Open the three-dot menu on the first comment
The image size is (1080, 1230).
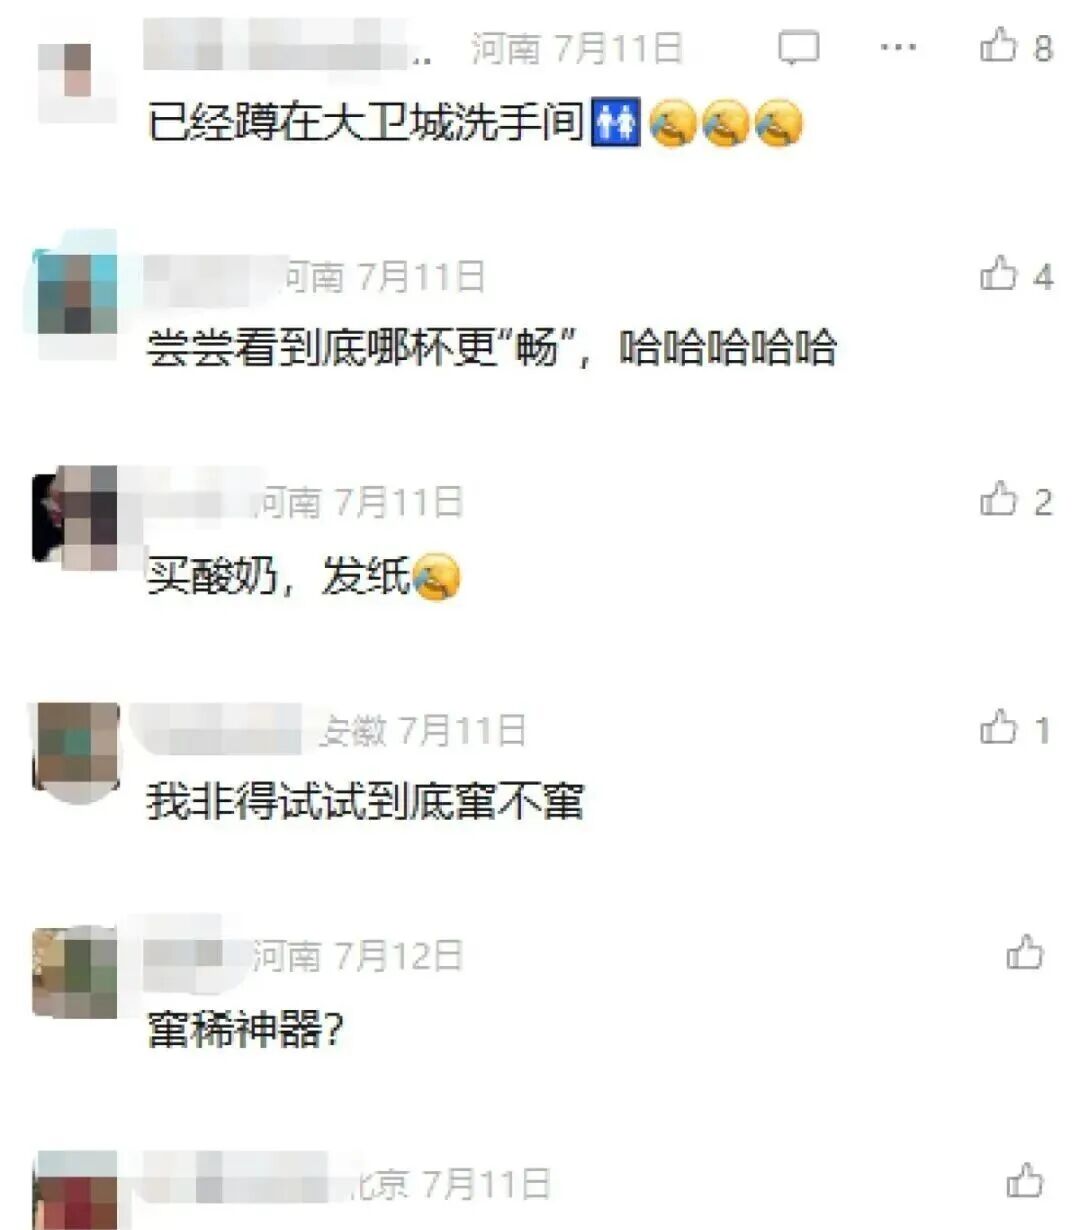pos(898,47)
